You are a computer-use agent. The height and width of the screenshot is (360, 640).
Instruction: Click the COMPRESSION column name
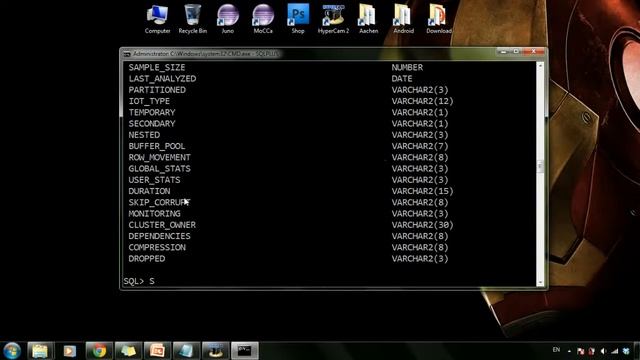157,247
